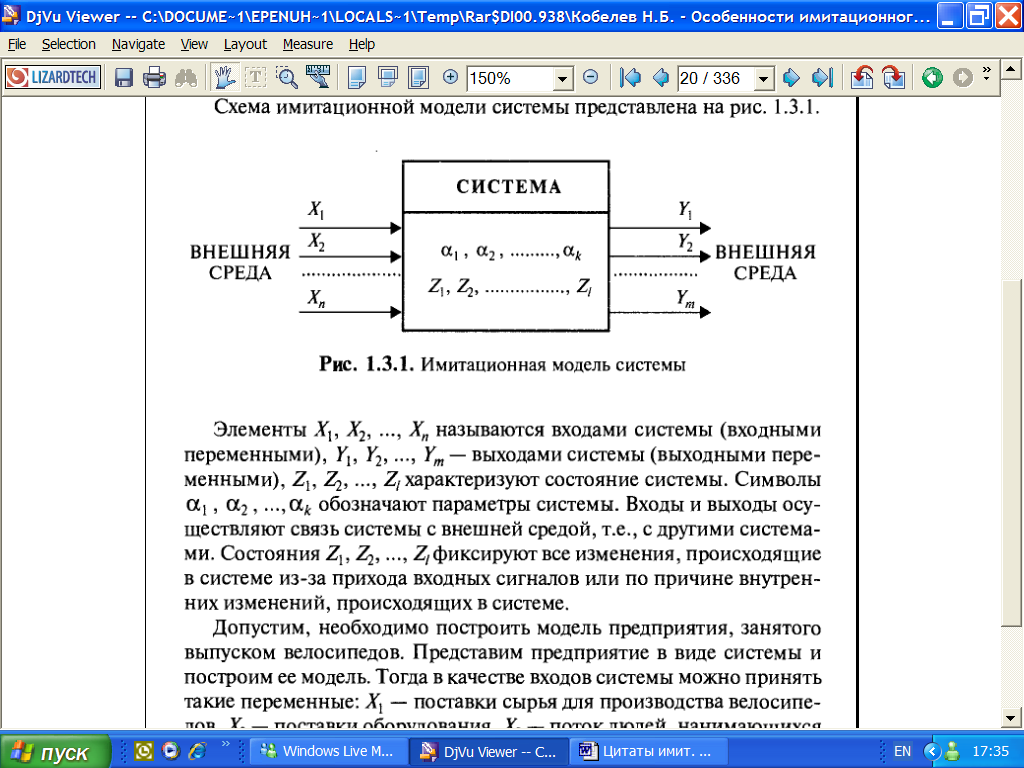Open the Layout menu
The image size is (1024, 768).
pos(246,44)
